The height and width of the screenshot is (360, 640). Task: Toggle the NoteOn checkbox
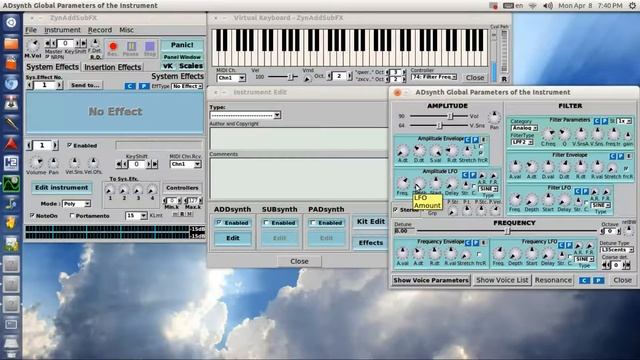[32, 216]
